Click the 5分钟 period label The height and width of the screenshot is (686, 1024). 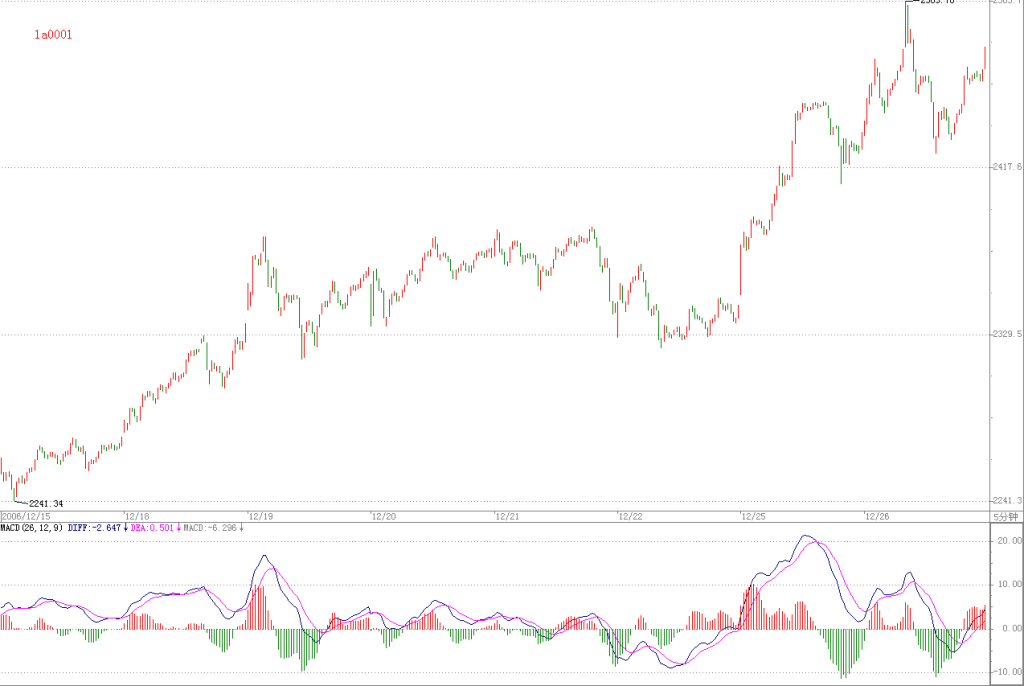1006,517
